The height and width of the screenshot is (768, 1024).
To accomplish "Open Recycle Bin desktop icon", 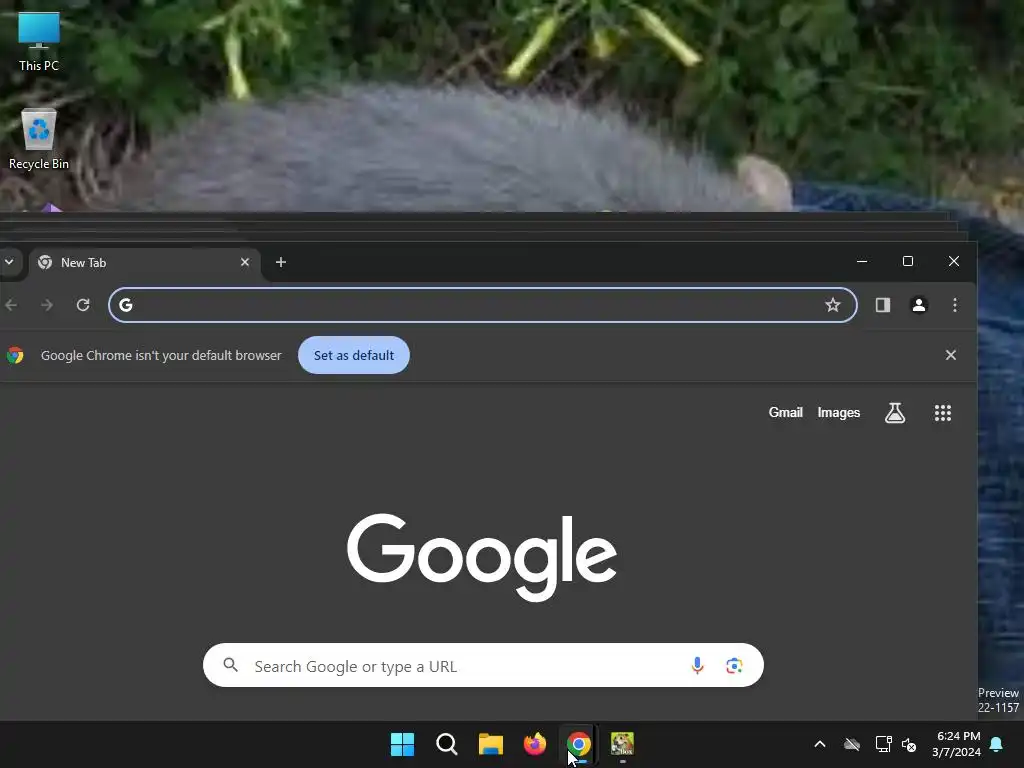I will [x=39, y=139].
